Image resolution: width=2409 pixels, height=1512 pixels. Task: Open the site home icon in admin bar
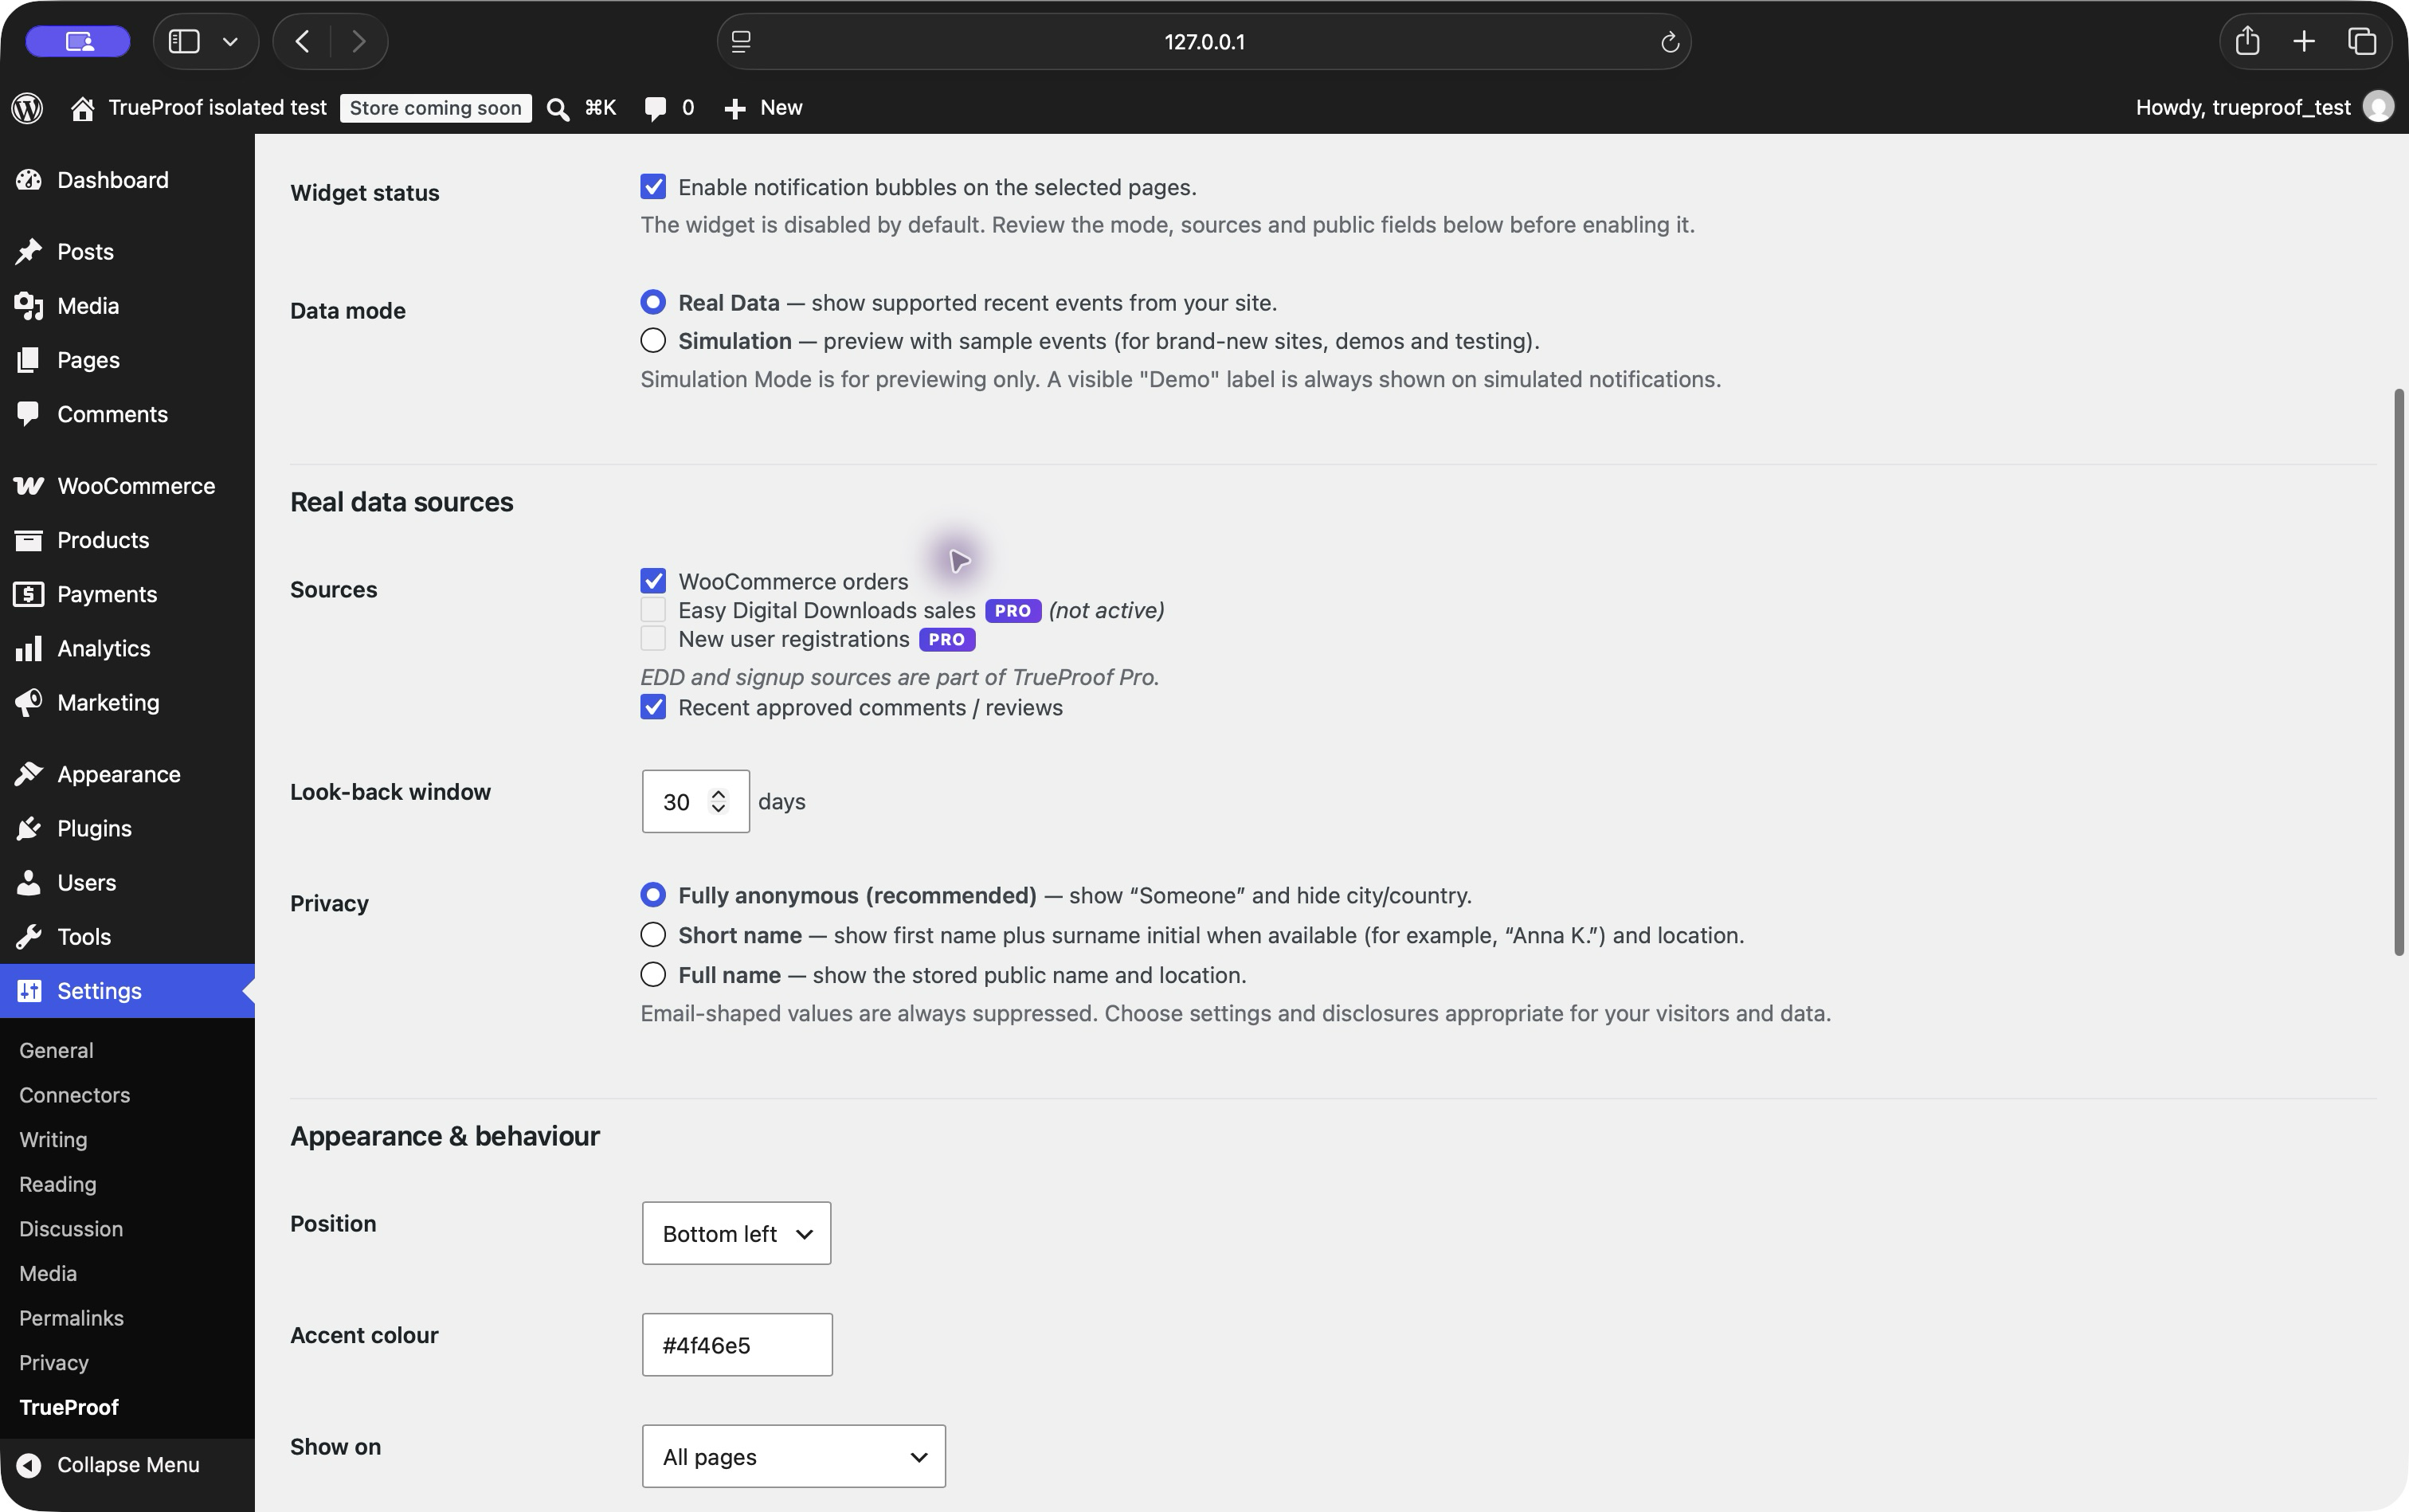point(83,108)
